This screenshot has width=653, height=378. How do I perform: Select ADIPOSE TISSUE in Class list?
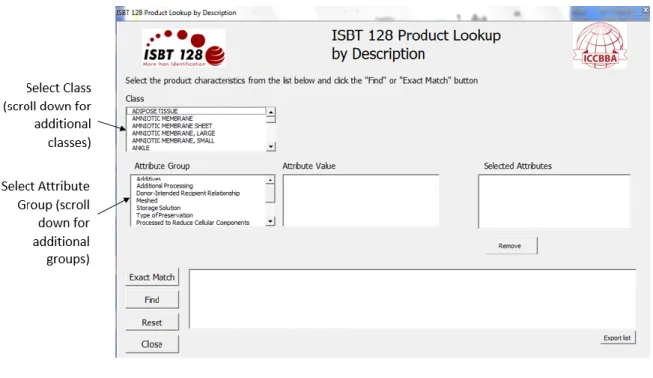196,111
